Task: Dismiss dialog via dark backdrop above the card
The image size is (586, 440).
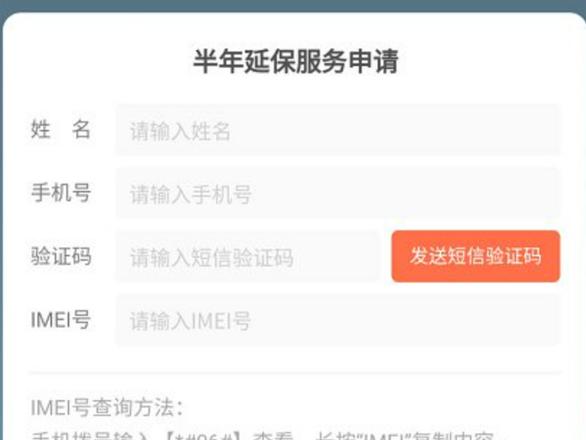Action: [x=293, y=5]
